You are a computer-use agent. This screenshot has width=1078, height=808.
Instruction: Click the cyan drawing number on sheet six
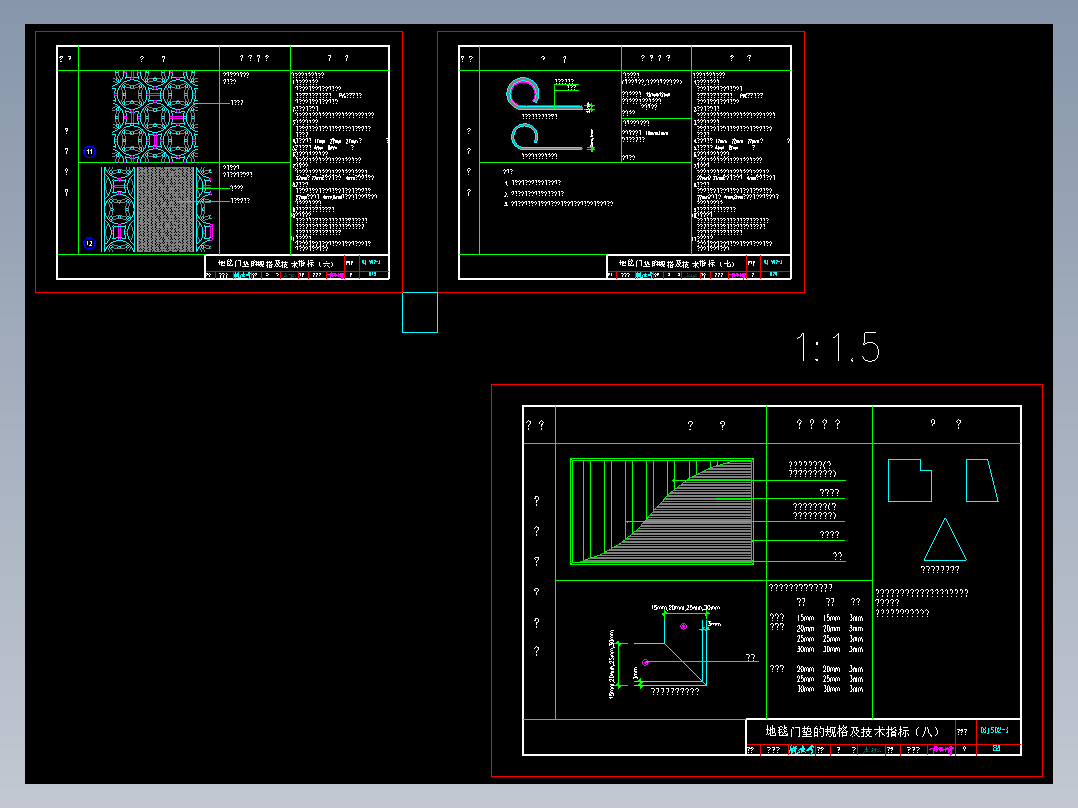(371, 262)
